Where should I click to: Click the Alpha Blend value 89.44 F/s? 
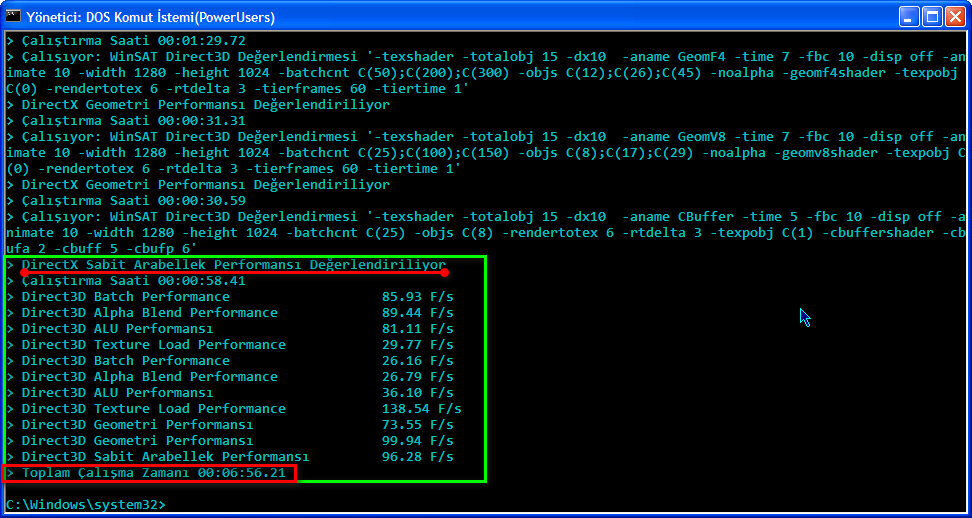click(418, 313)
